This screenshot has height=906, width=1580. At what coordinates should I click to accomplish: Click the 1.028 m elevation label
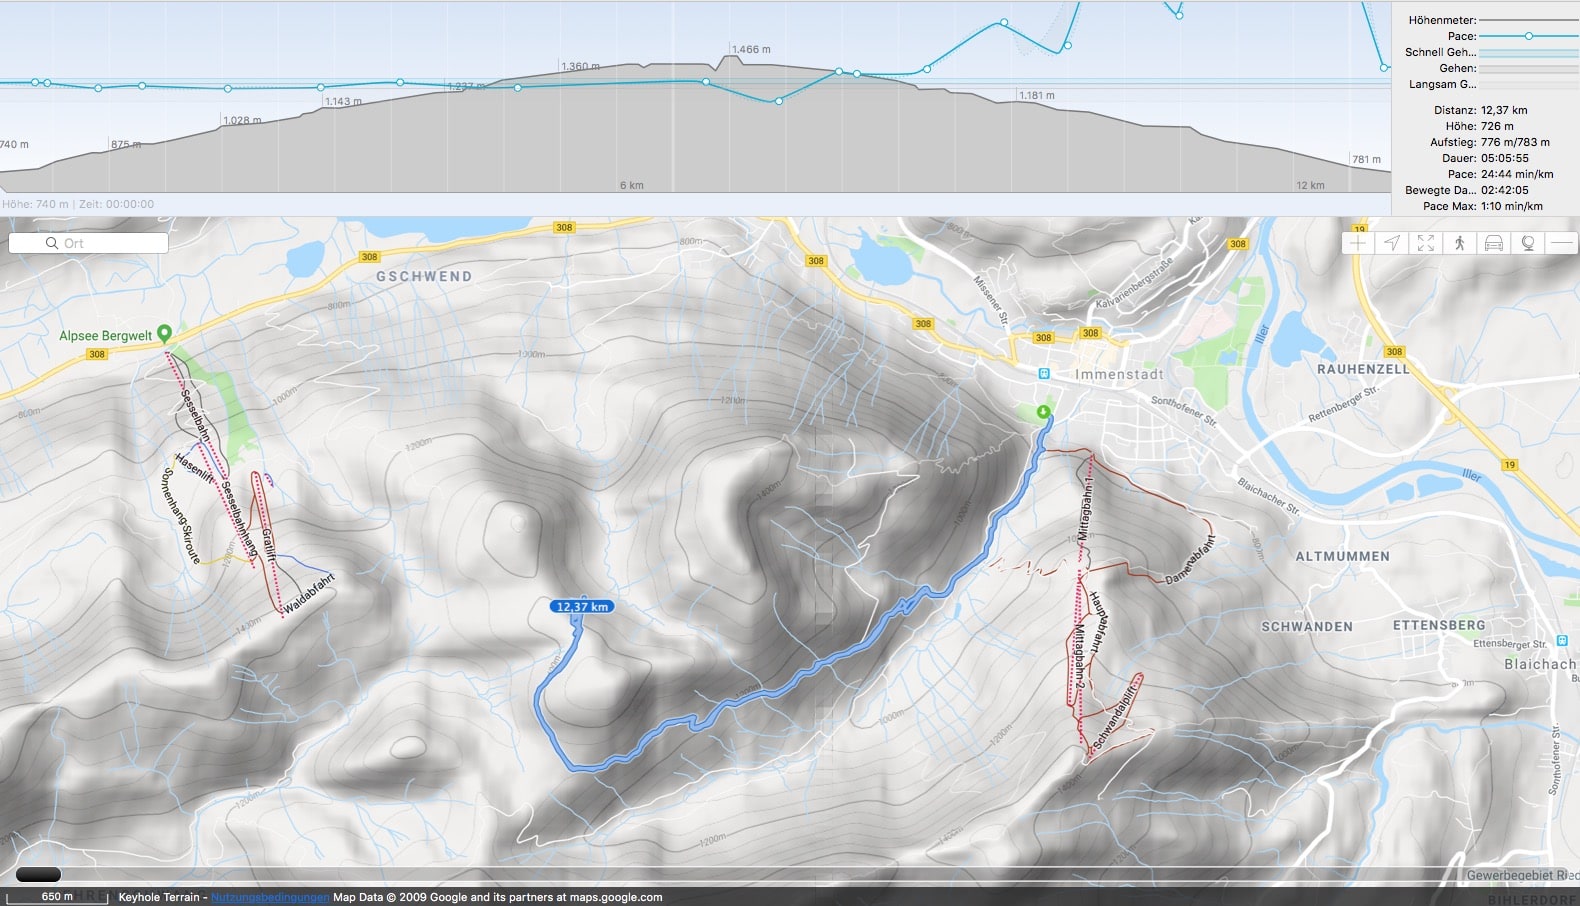(x=242, y=120)
